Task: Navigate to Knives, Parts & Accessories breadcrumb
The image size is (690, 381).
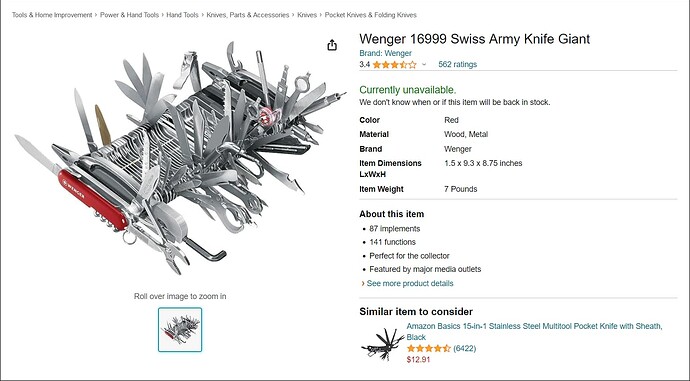Action: (248, 15)
